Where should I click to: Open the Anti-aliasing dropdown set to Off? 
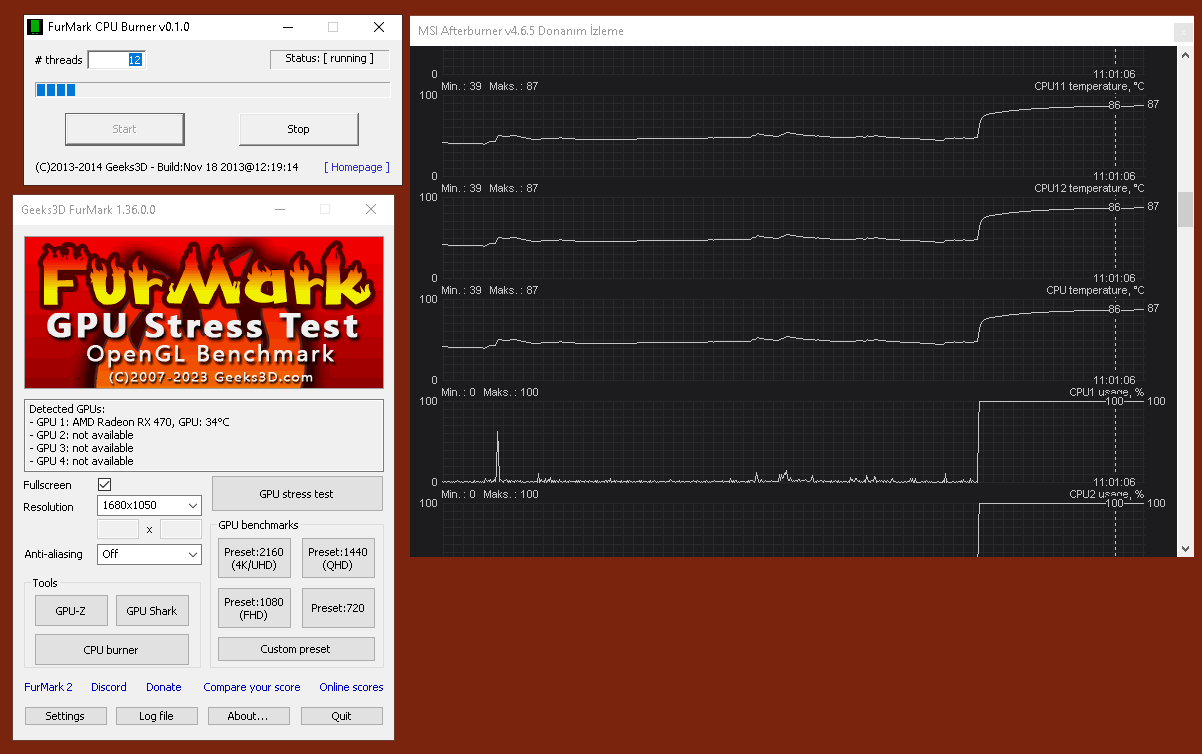(149, 554)
